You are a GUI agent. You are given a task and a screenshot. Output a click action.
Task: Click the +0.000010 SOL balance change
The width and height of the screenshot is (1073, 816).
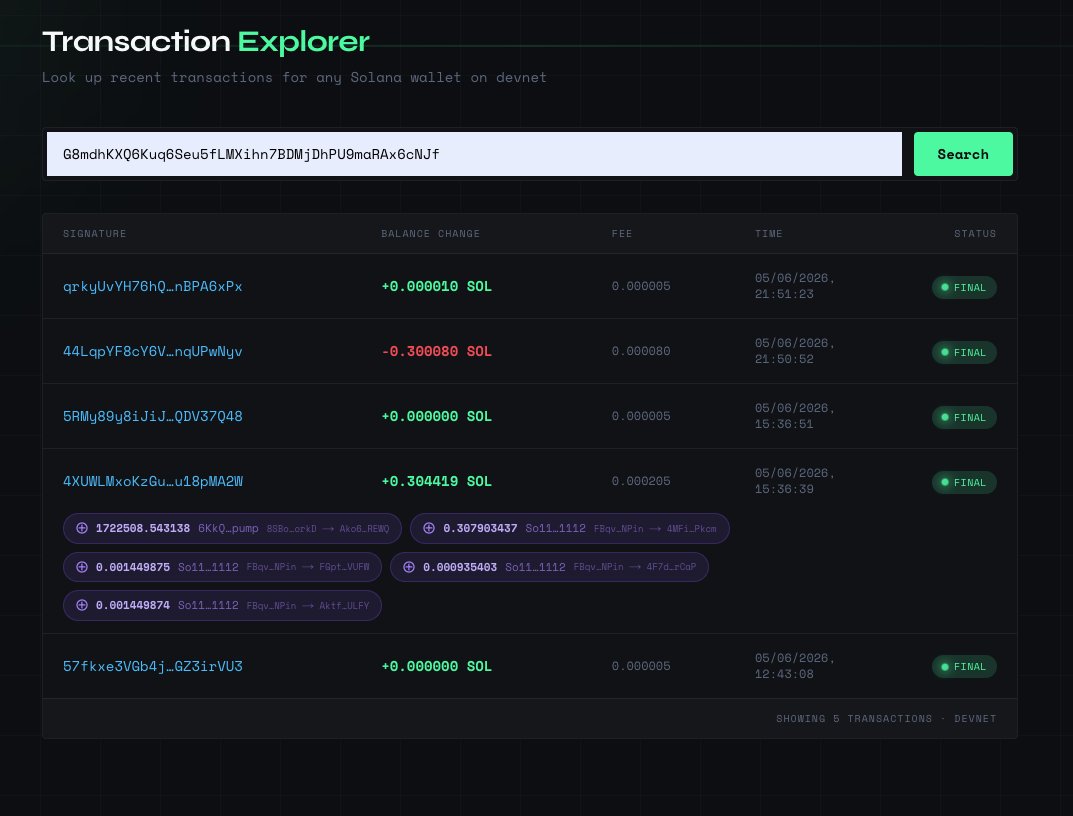(437, 286)
